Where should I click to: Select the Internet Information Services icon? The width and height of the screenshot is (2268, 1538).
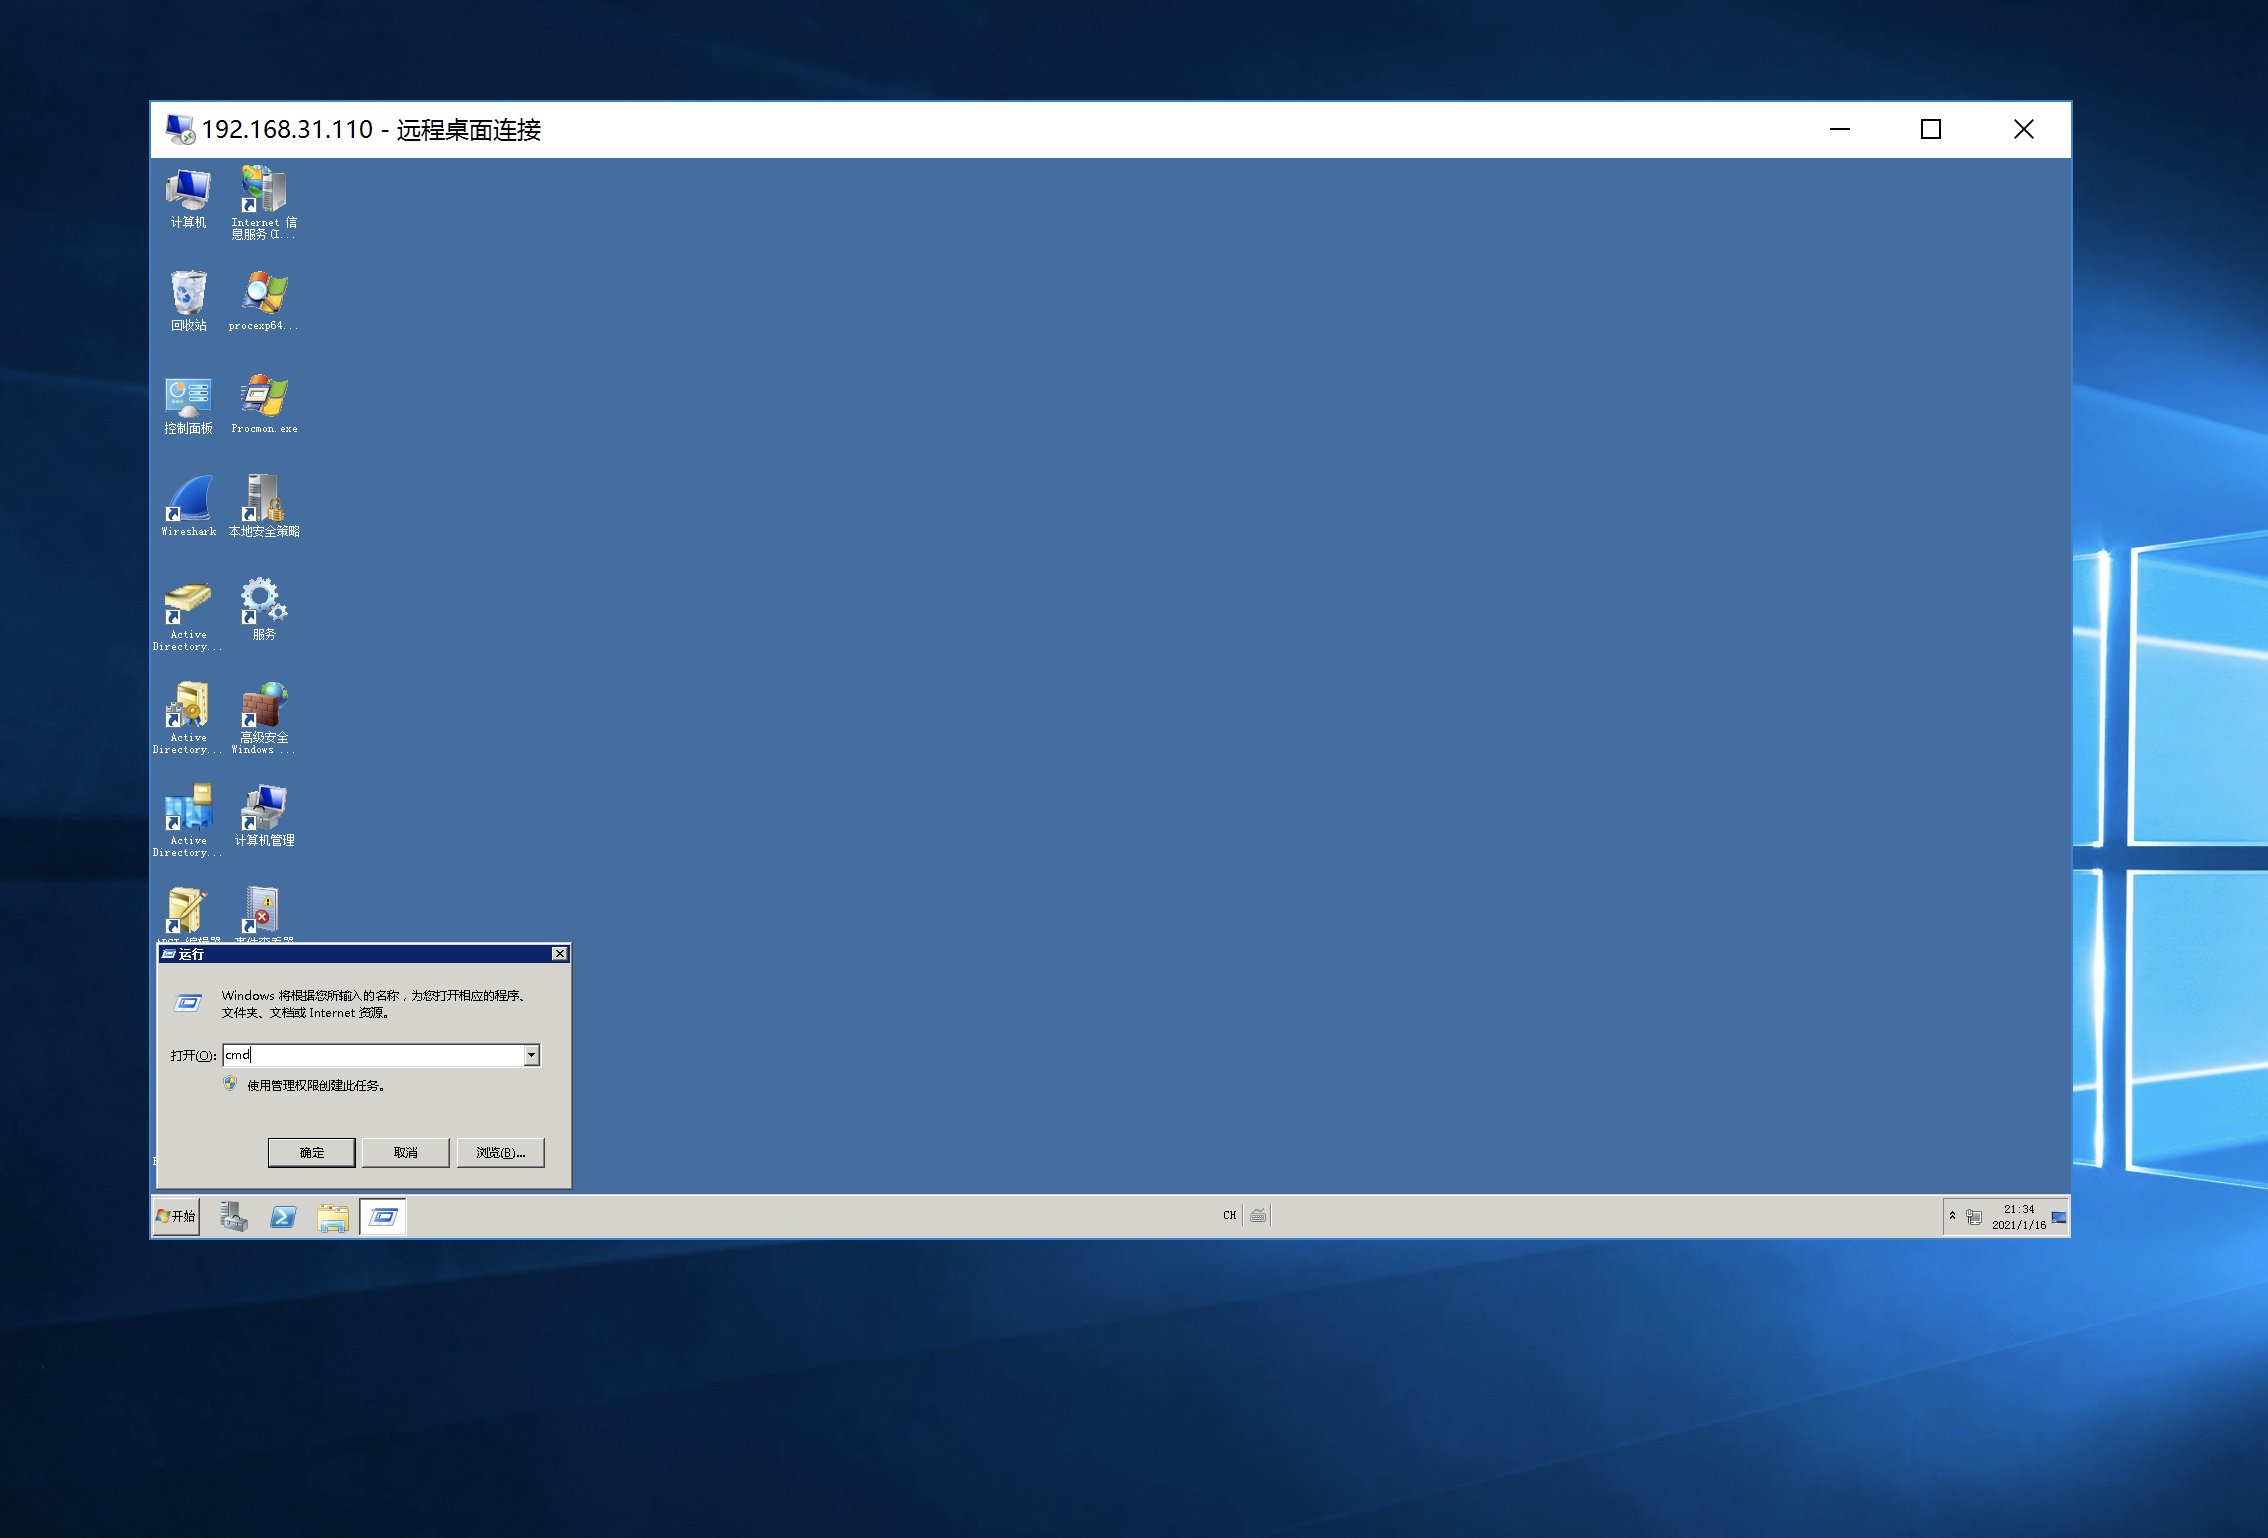264,190
